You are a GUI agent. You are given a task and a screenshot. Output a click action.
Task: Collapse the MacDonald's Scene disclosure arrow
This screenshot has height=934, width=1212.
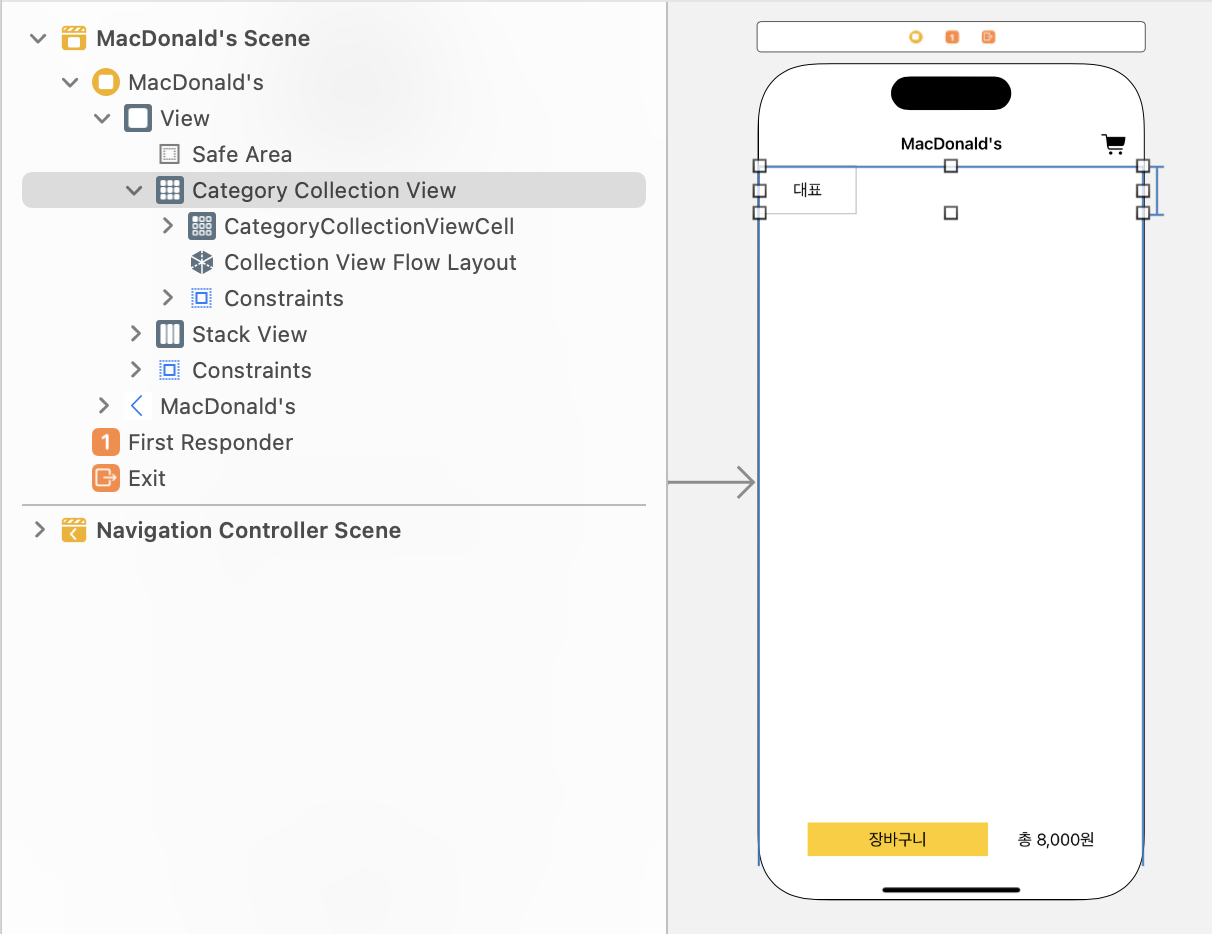coord(38,39)
